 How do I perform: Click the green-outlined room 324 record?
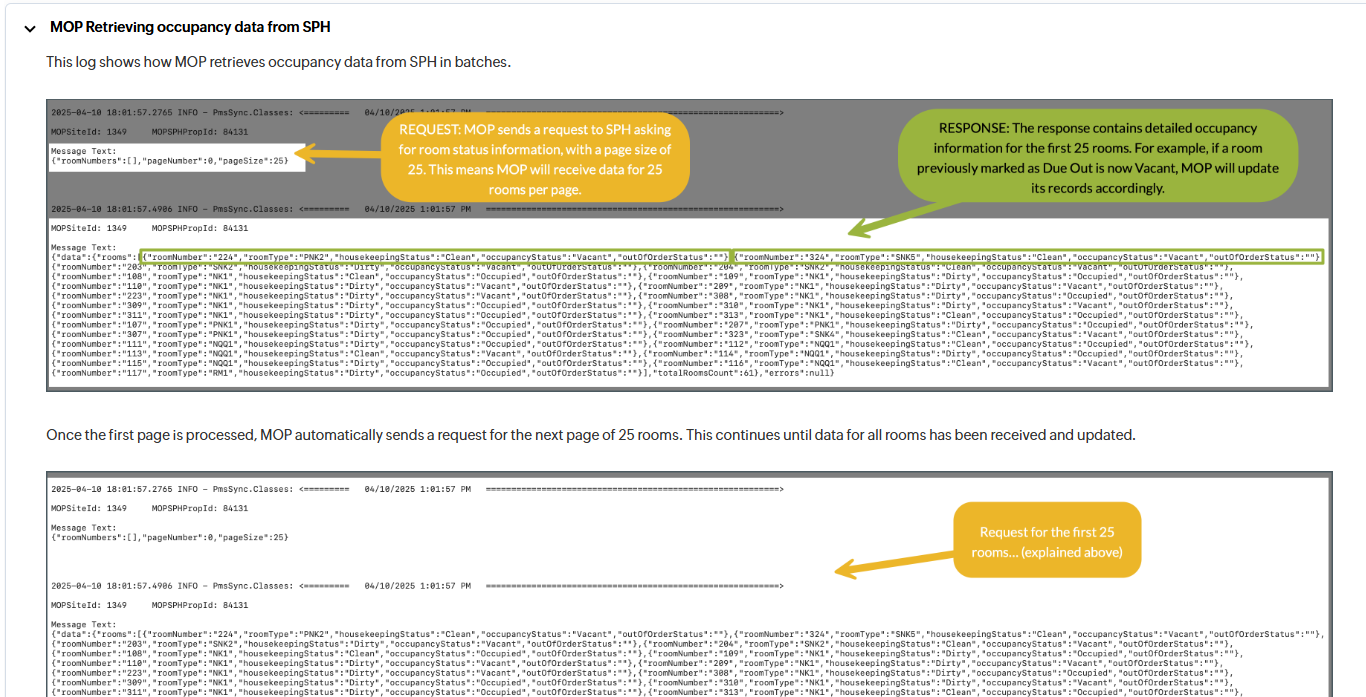1029,257
